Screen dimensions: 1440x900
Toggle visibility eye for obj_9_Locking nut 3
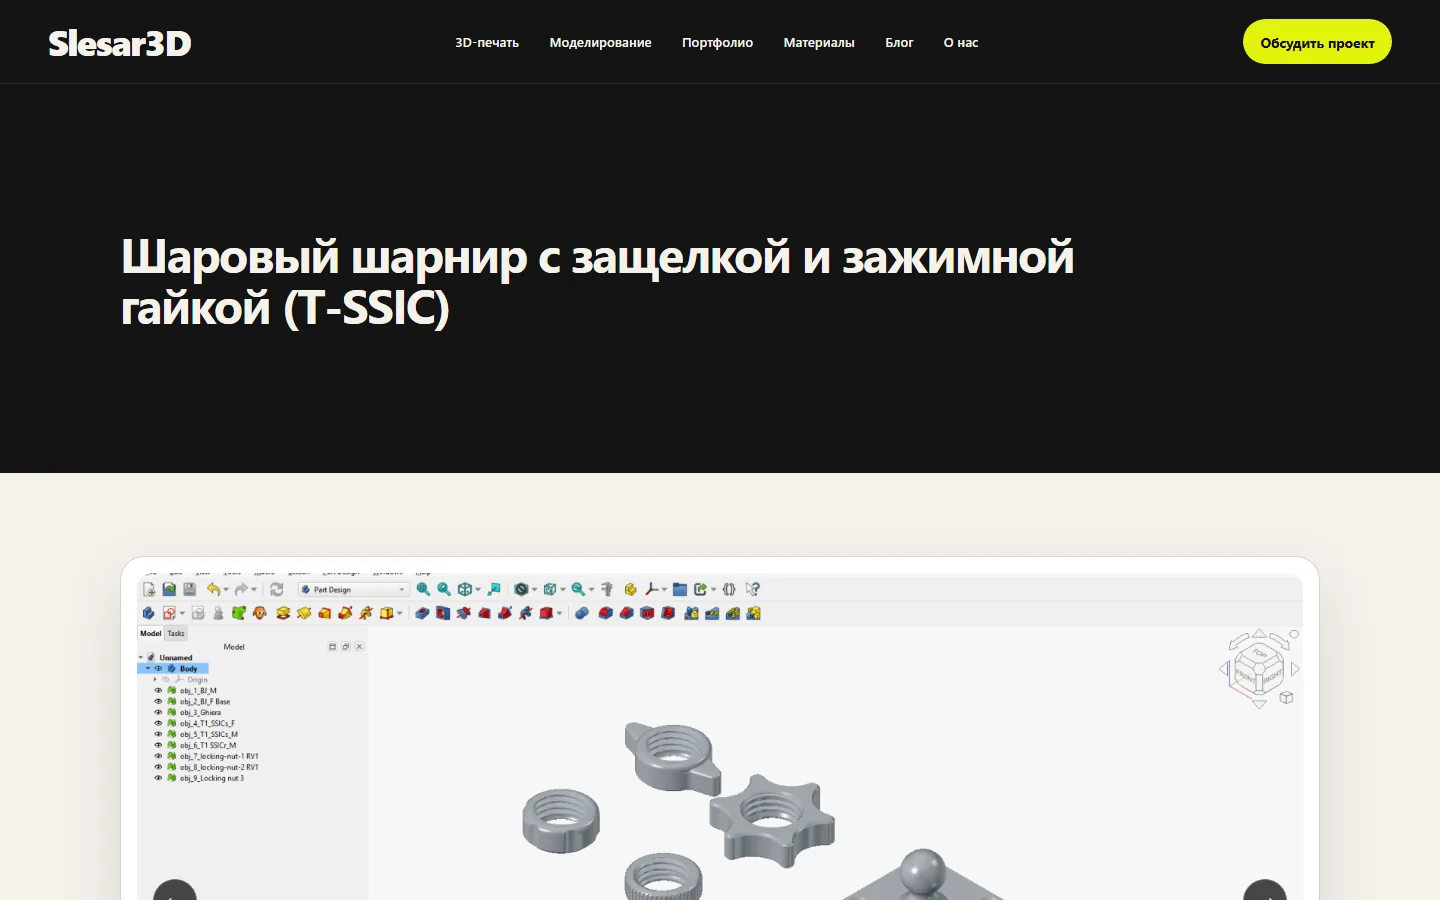click(x=158, y=778)
